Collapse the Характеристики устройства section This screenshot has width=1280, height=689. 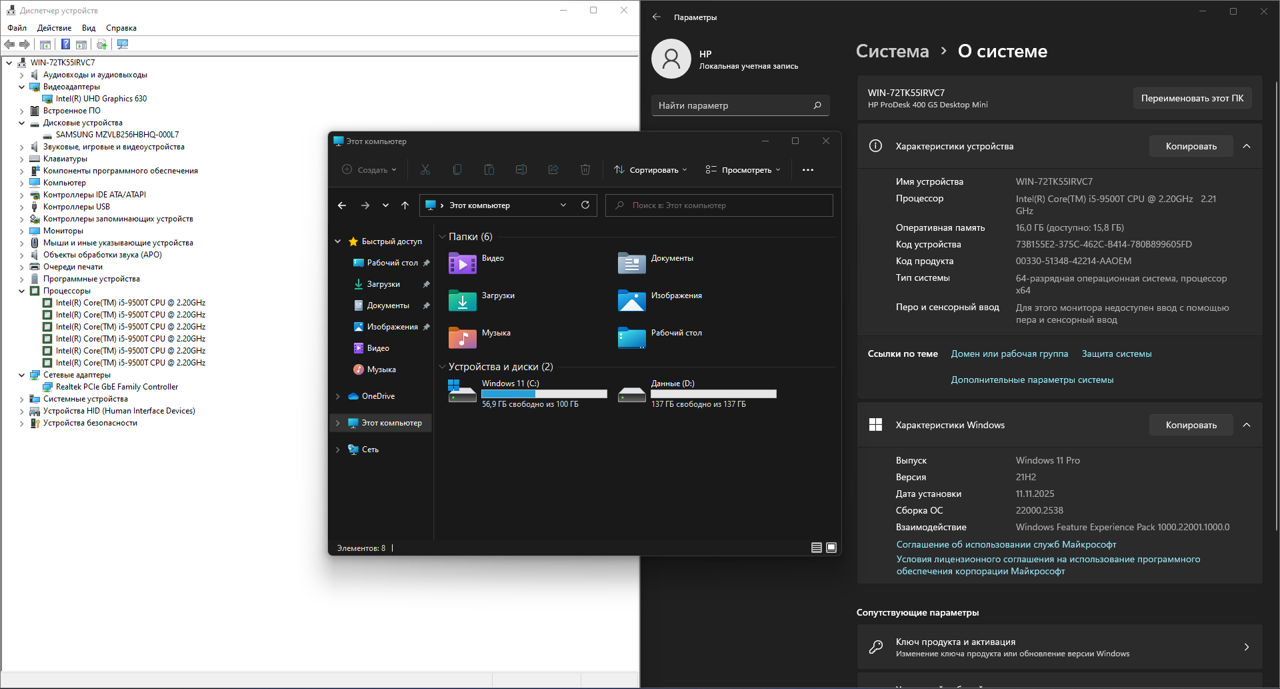[1246, 146]
